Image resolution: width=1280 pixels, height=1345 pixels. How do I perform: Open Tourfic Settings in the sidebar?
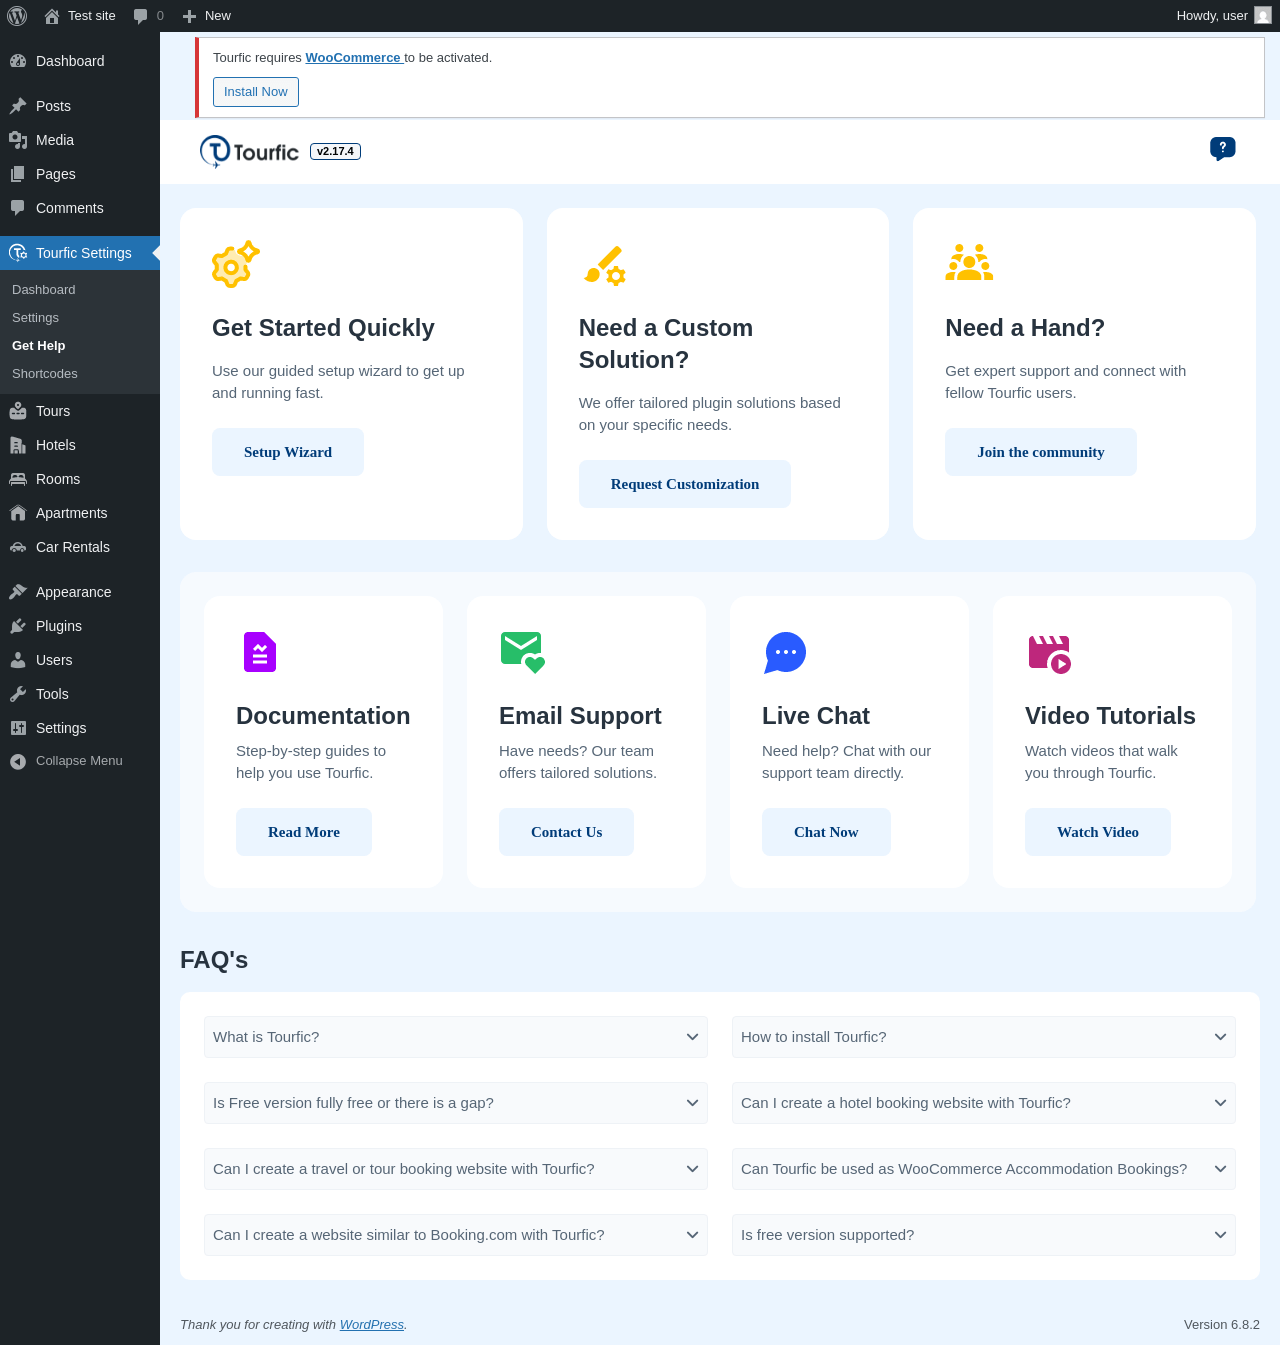point(80,253)
